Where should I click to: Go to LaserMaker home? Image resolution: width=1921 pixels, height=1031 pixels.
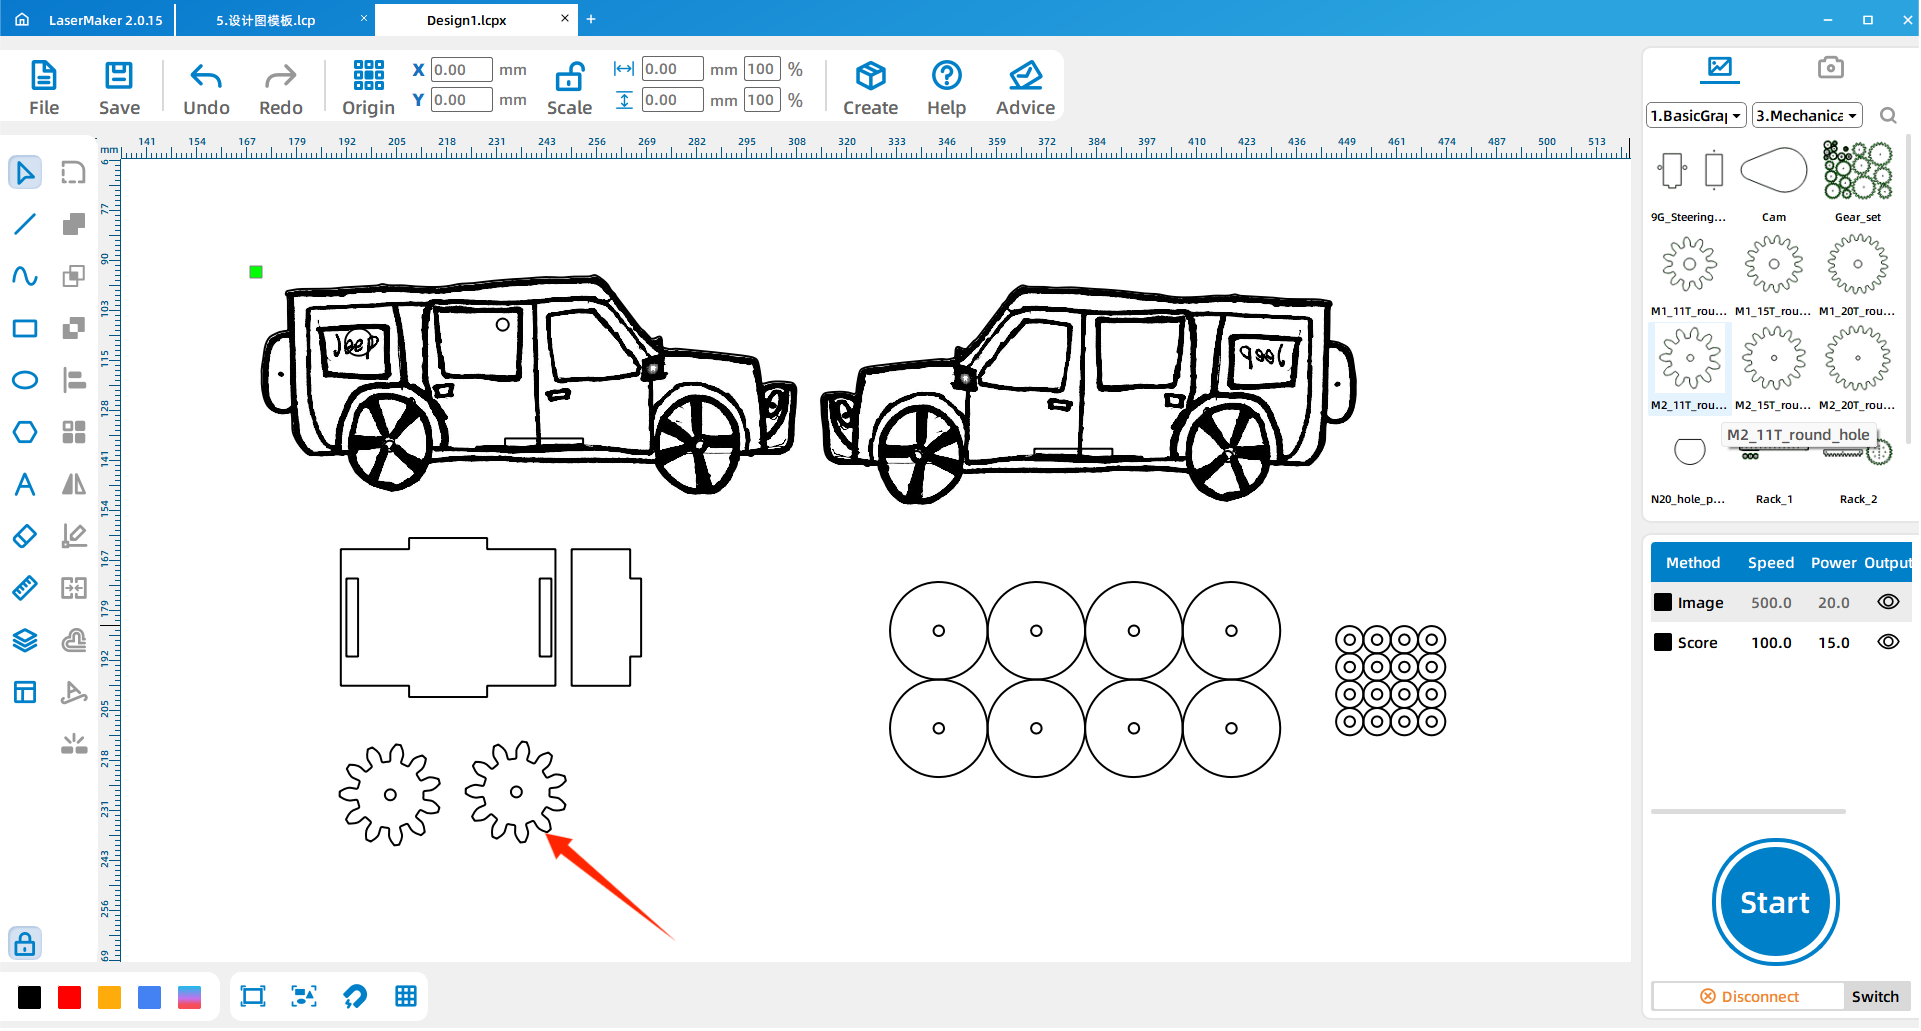click(22, 19)
